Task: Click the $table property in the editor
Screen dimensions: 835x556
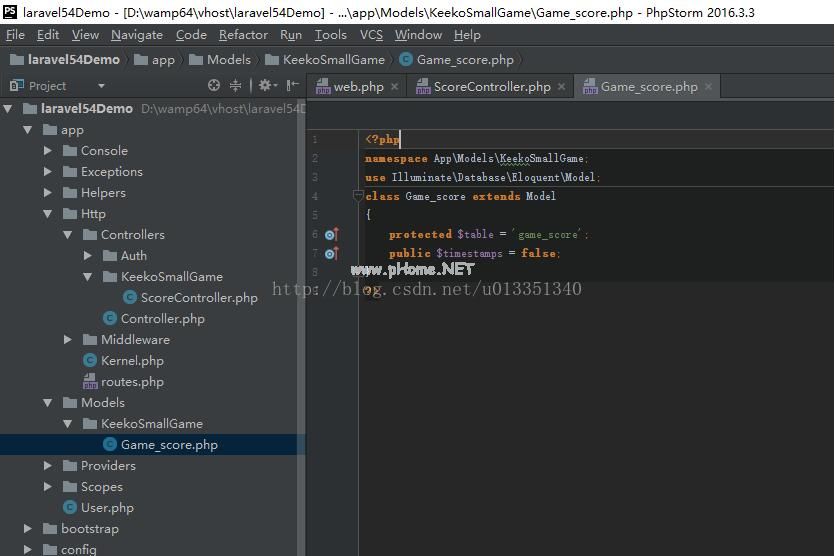Action: pos(475,234)
